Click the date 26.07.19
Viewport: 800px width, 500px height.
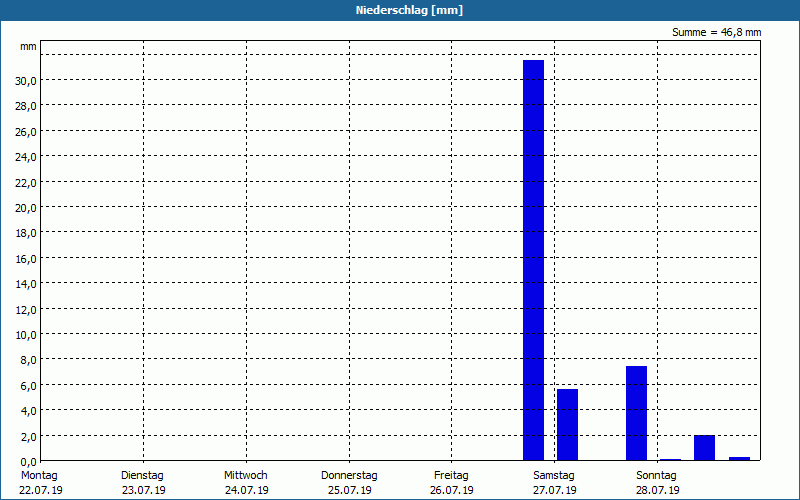click(452, 490)
